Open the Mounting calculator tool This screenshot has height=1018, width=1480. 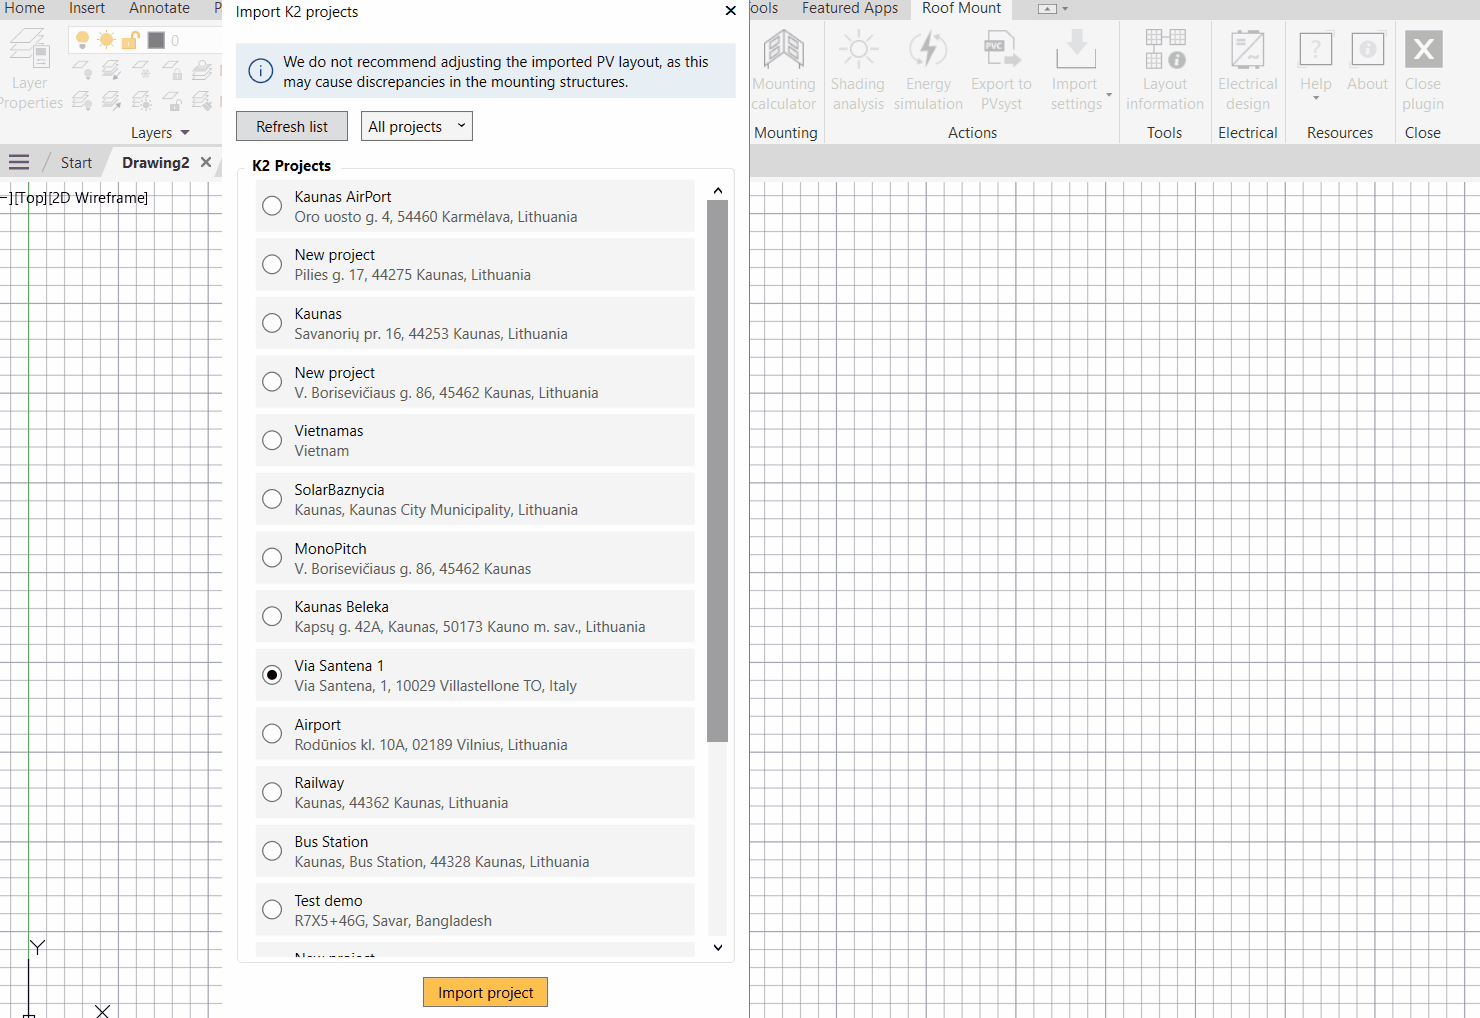point(784,68)
